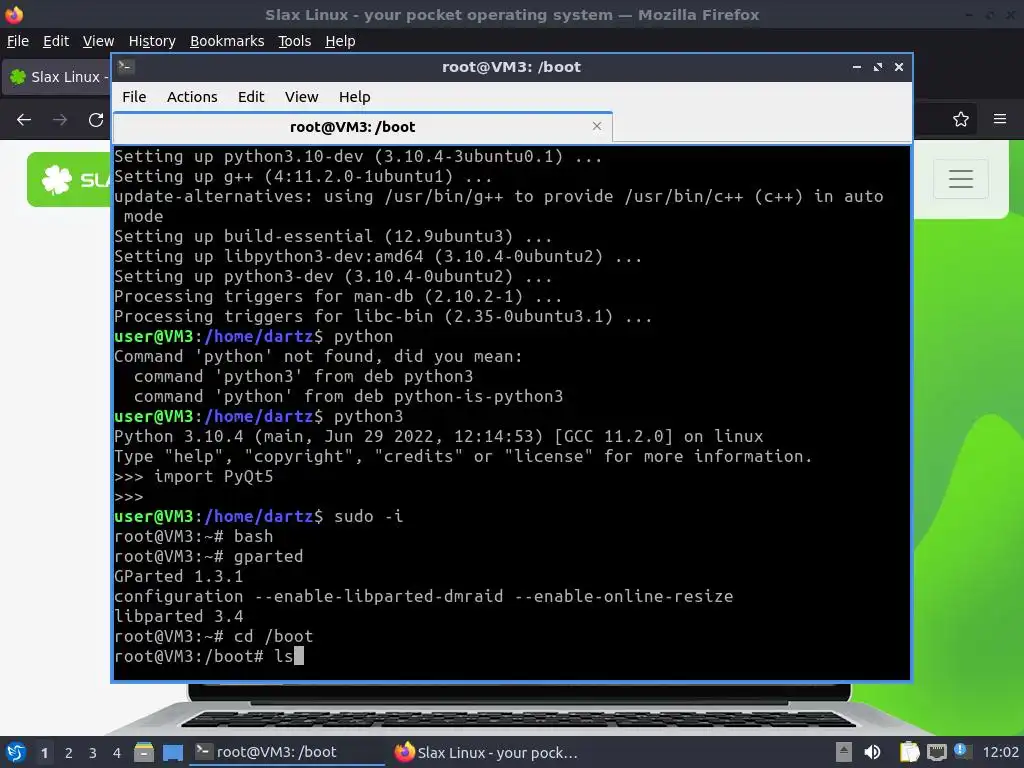Open the terminal Edit menu
The image size is (1024, 768).
[251, 97]
